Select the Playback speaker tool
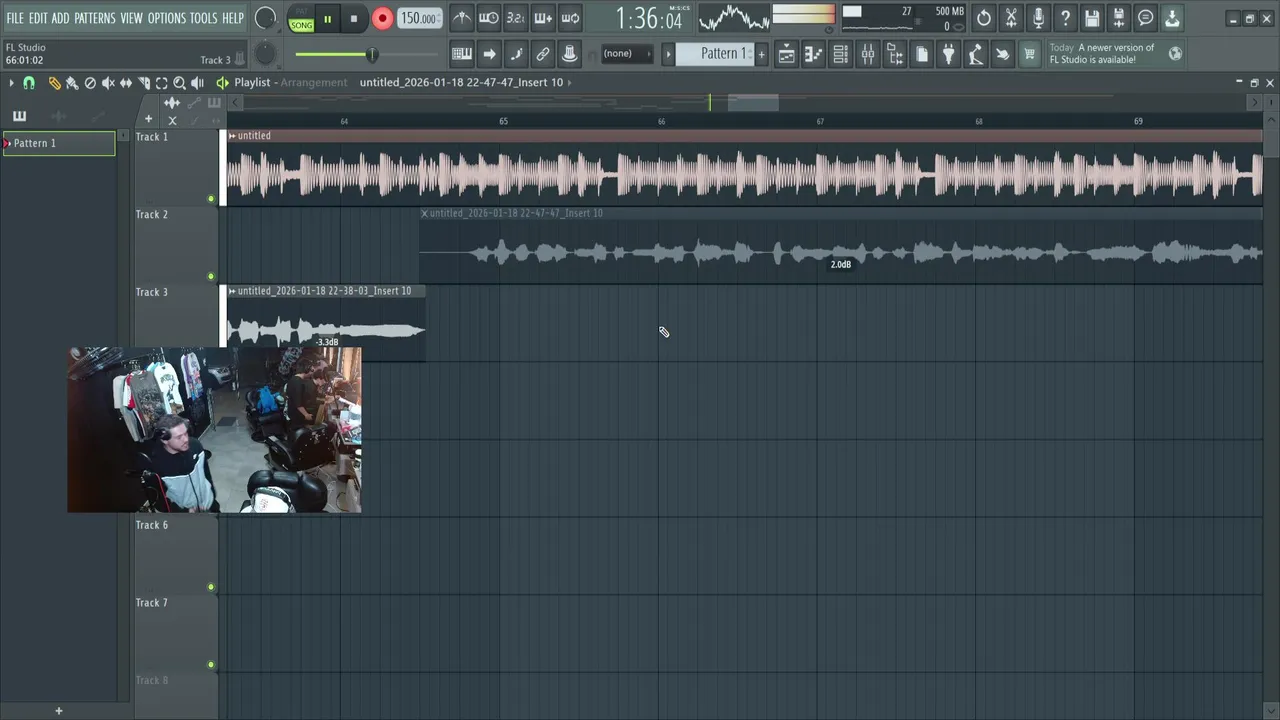Viewport: 1280px width, 720px height. [x=197, y=83]
